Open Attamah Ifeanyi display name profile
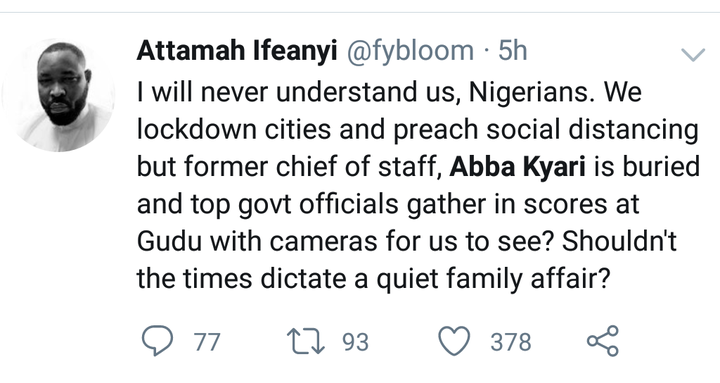This screenshot has height=383, width=720. (237, 51)
